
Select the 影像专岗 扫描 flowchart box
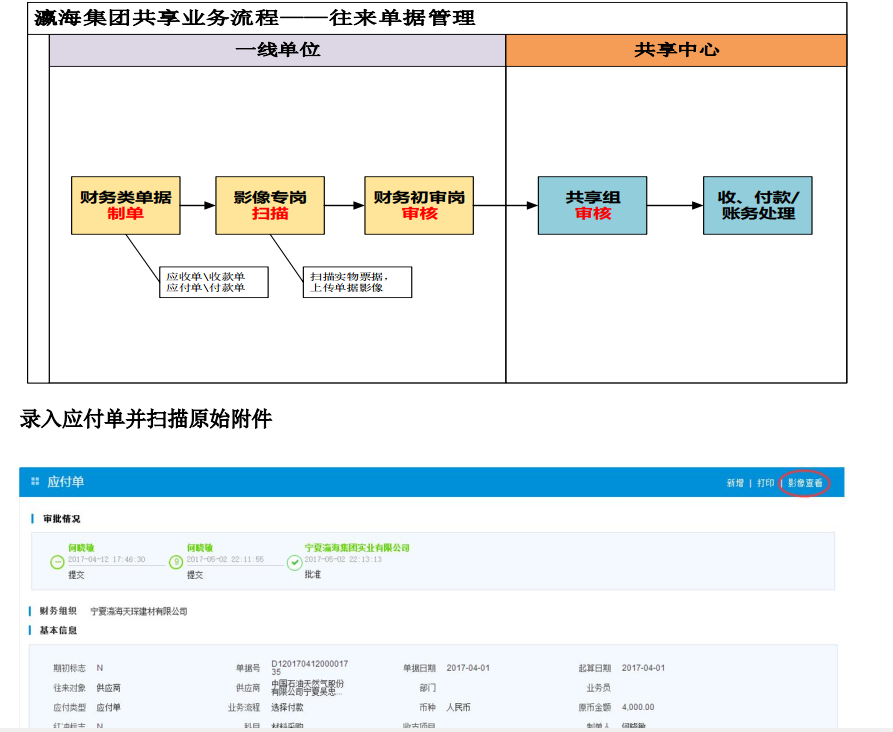coord(270,206)
